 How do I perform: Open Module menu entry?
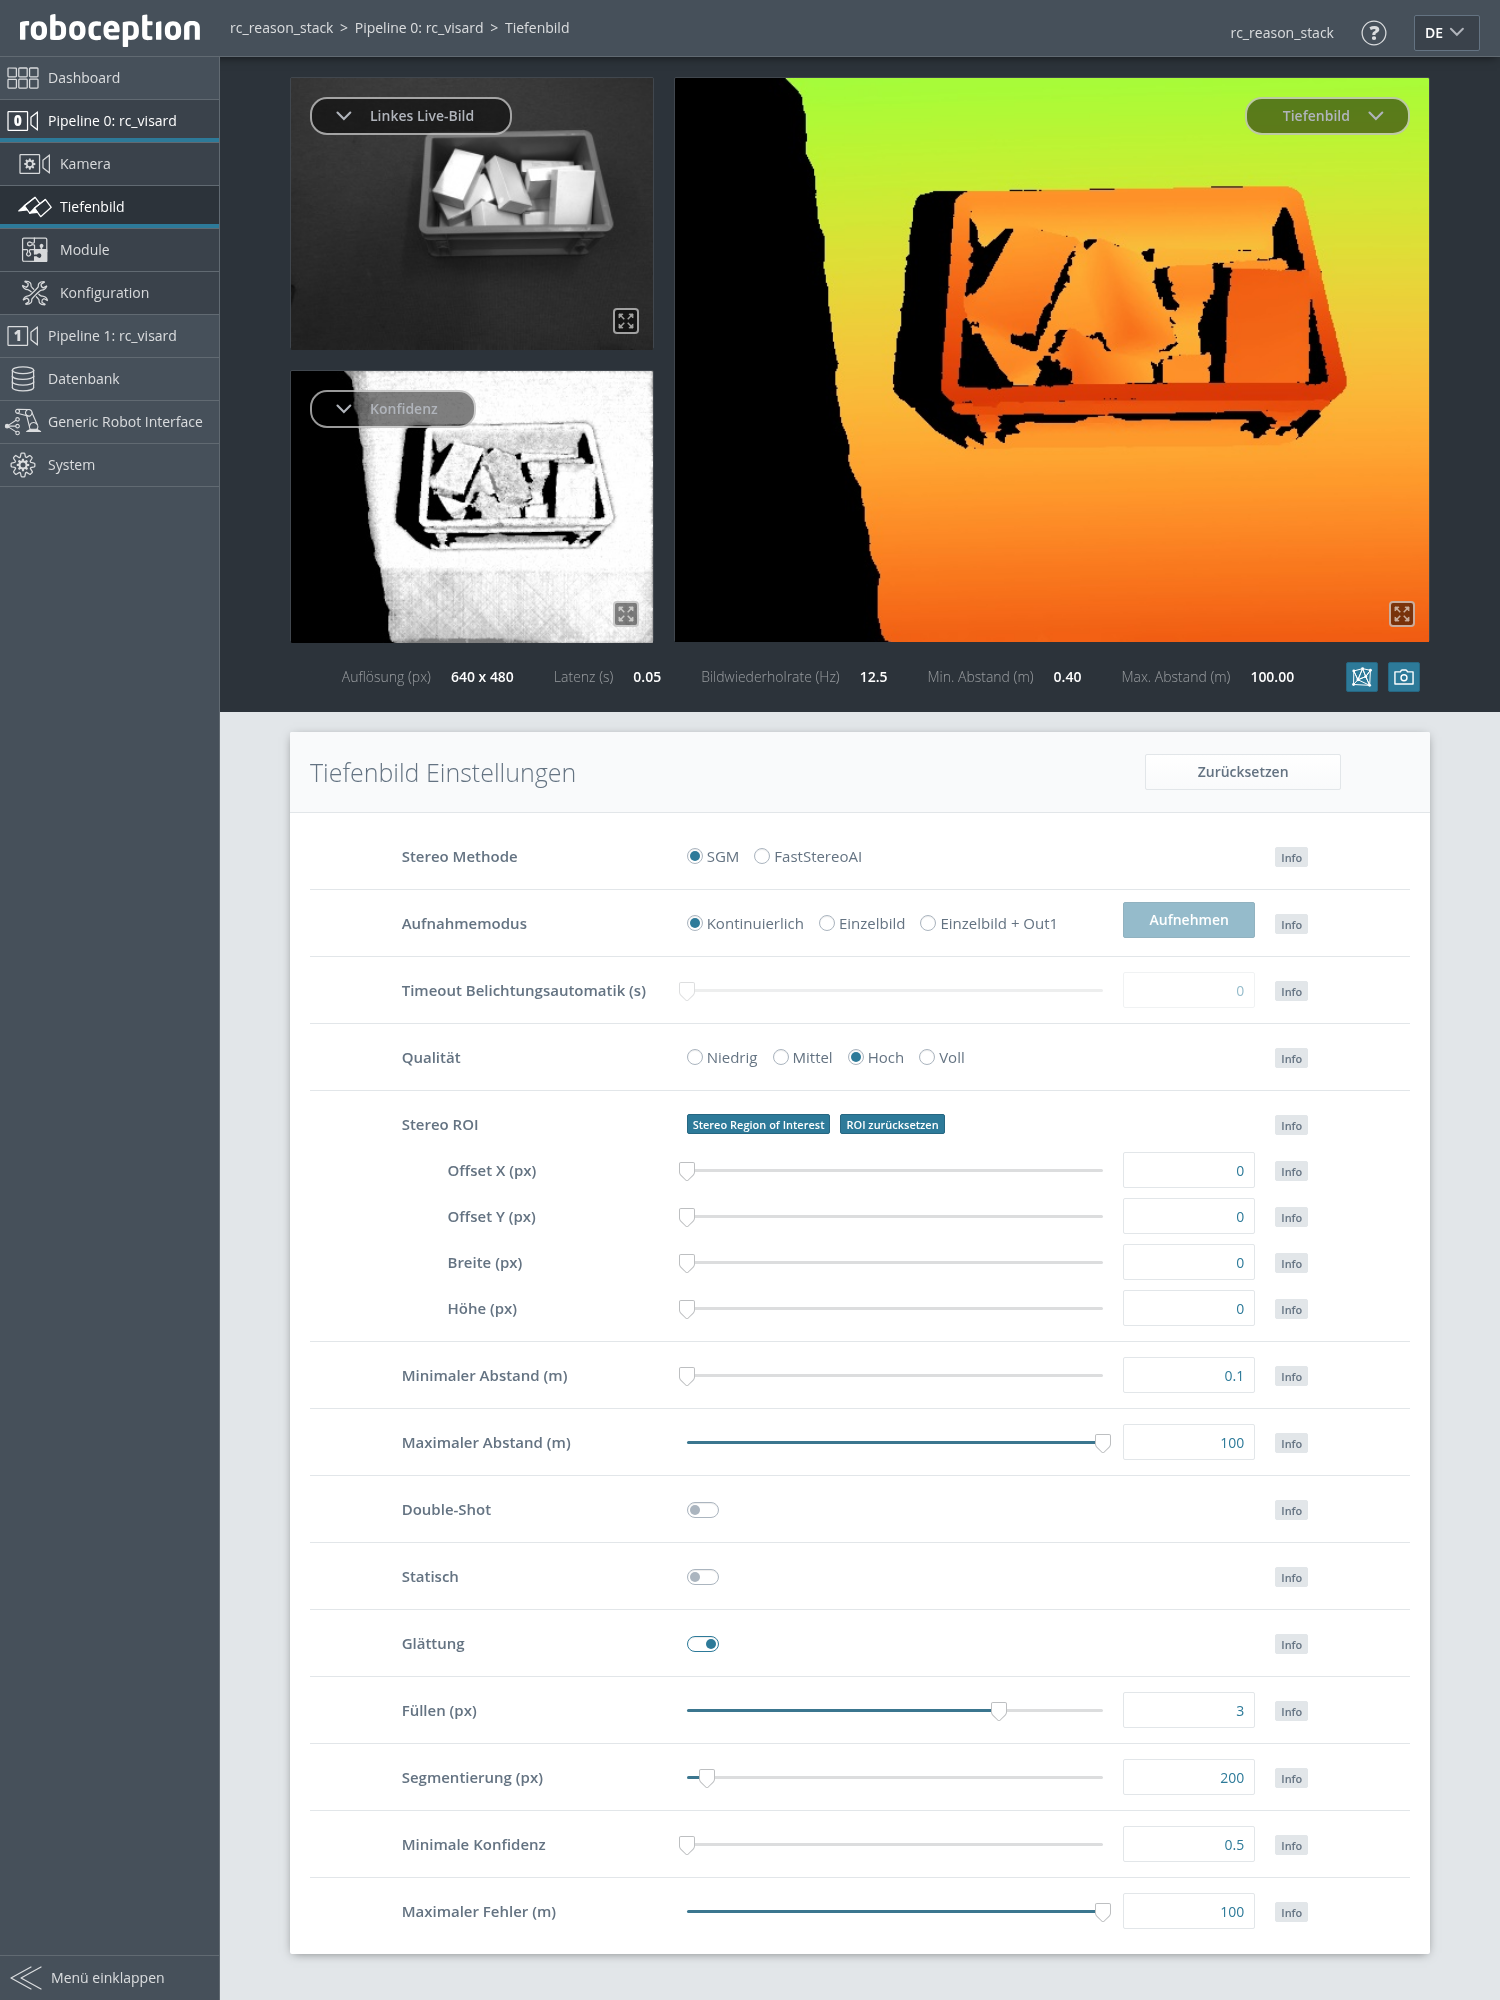click(109, 250)
